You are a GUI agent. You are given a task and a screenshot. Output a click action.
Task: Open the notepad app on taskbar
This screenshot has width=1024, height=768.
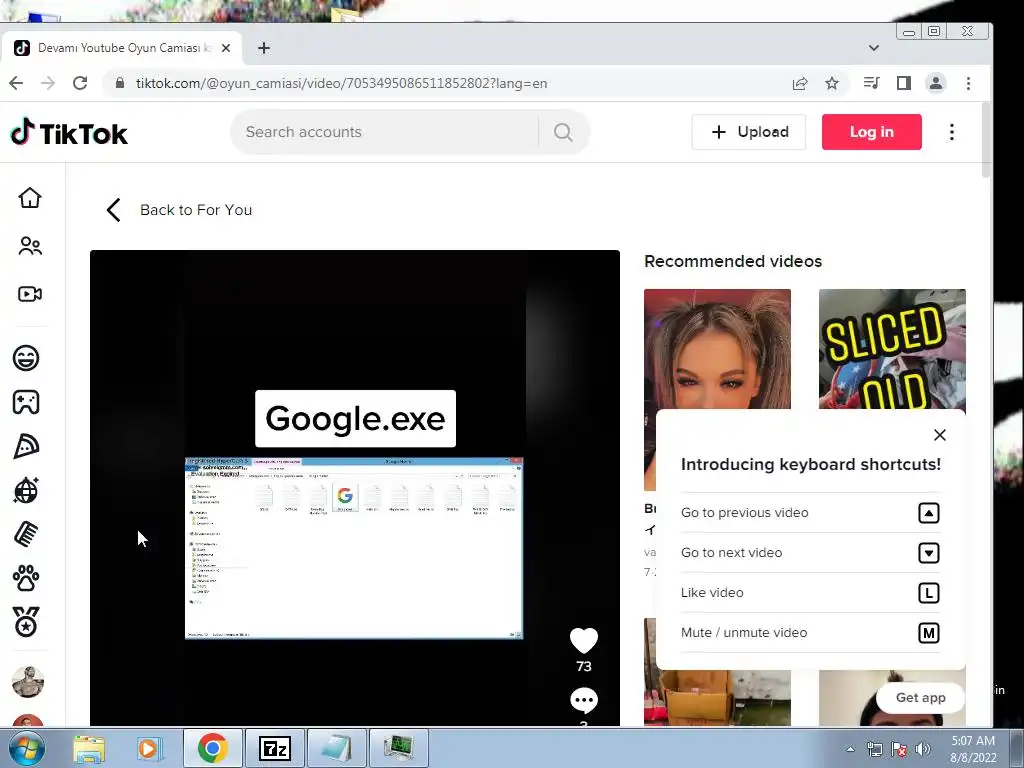click(x=337, y=748)
